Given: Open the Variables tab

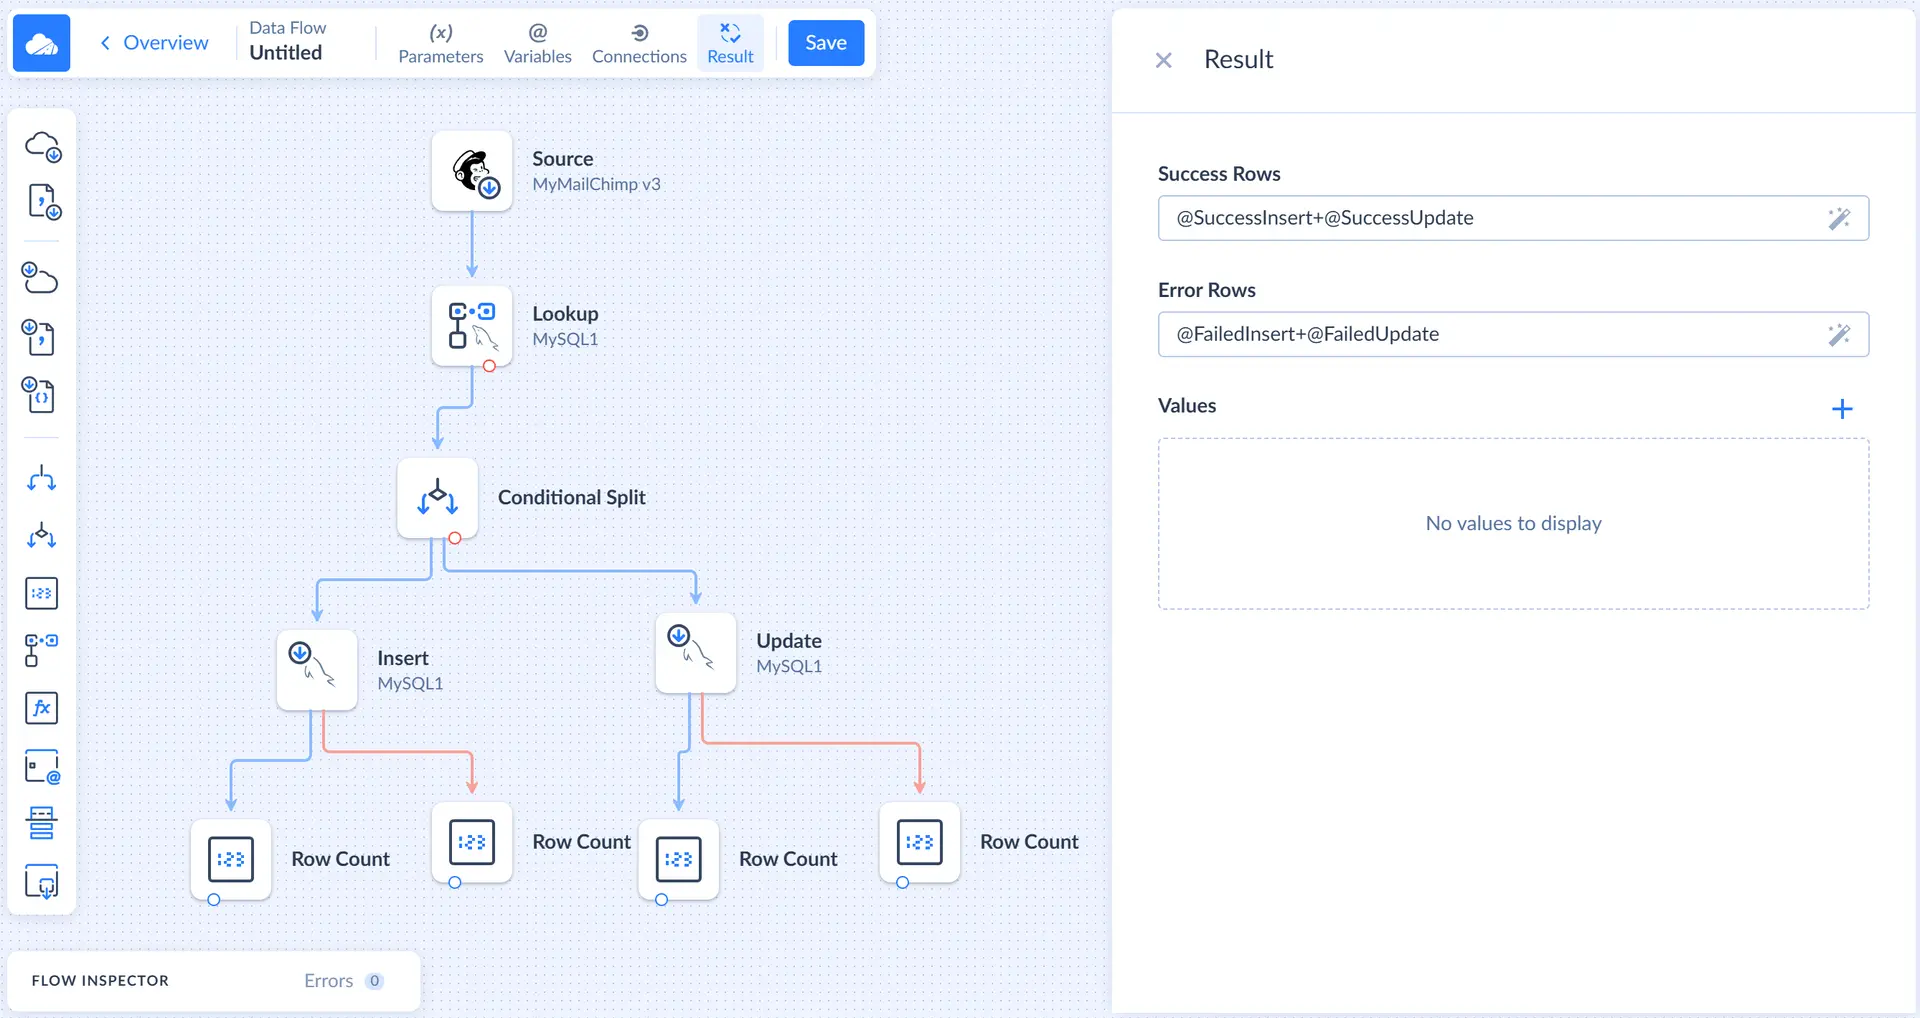Looking at the screenshot, I should (537, 44).
